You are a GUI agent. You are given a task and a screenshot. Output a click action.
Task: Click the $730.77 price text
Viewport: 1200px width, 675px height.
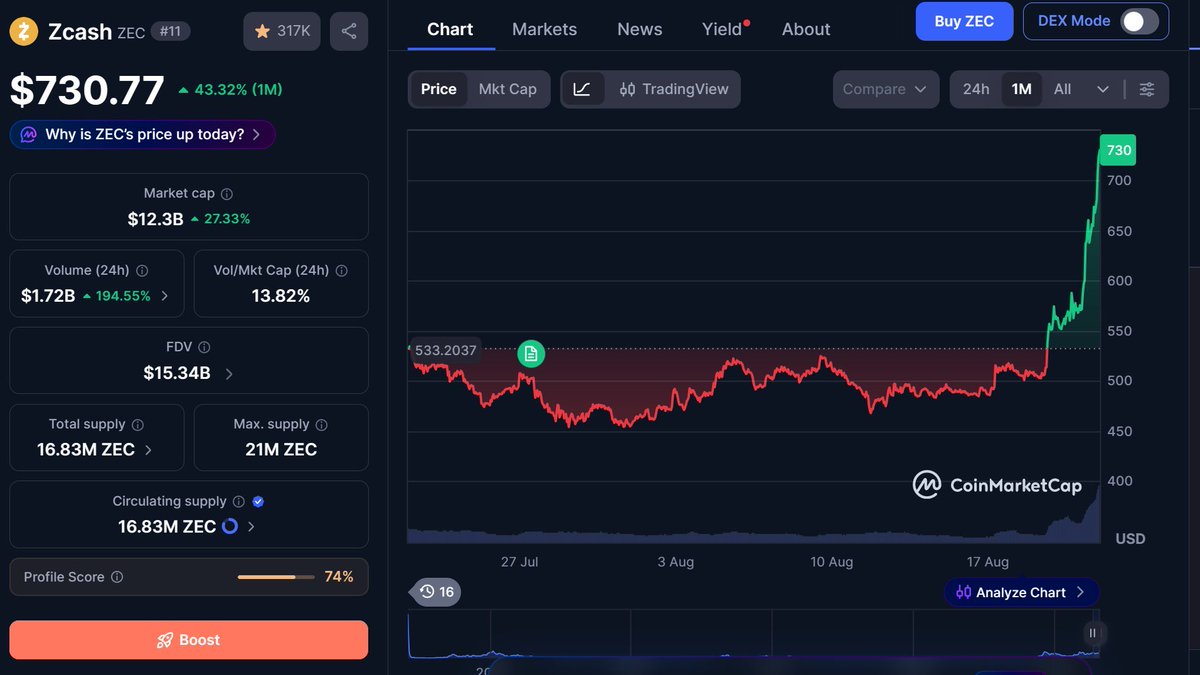click(87, 90)
